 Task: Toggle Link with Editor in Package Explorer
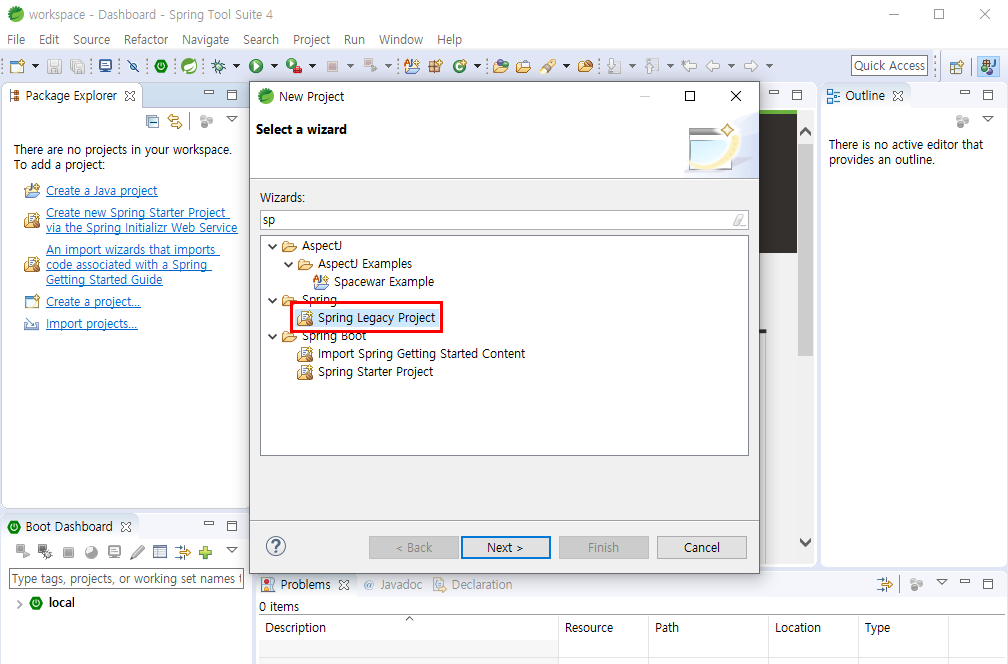[175, 121]
